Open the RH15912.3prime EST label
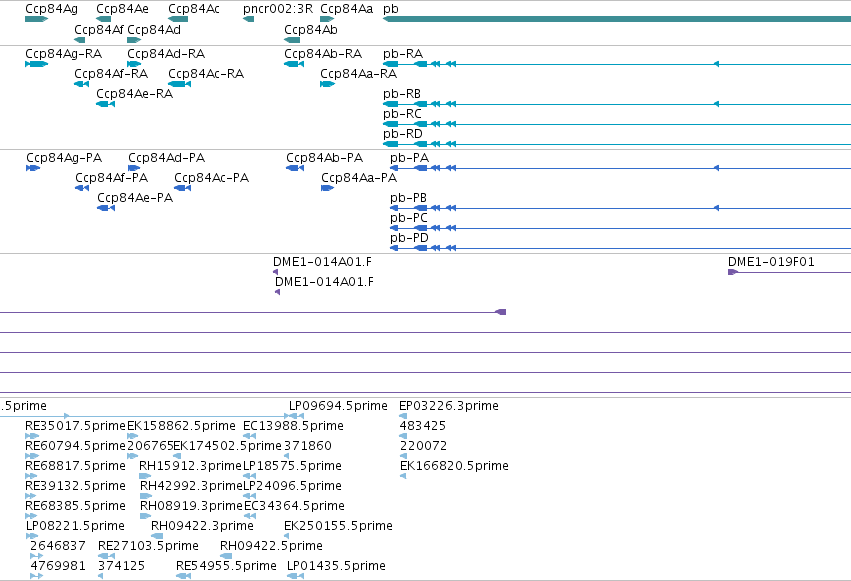Screen dimensions: 851x581 pos(190,466)
